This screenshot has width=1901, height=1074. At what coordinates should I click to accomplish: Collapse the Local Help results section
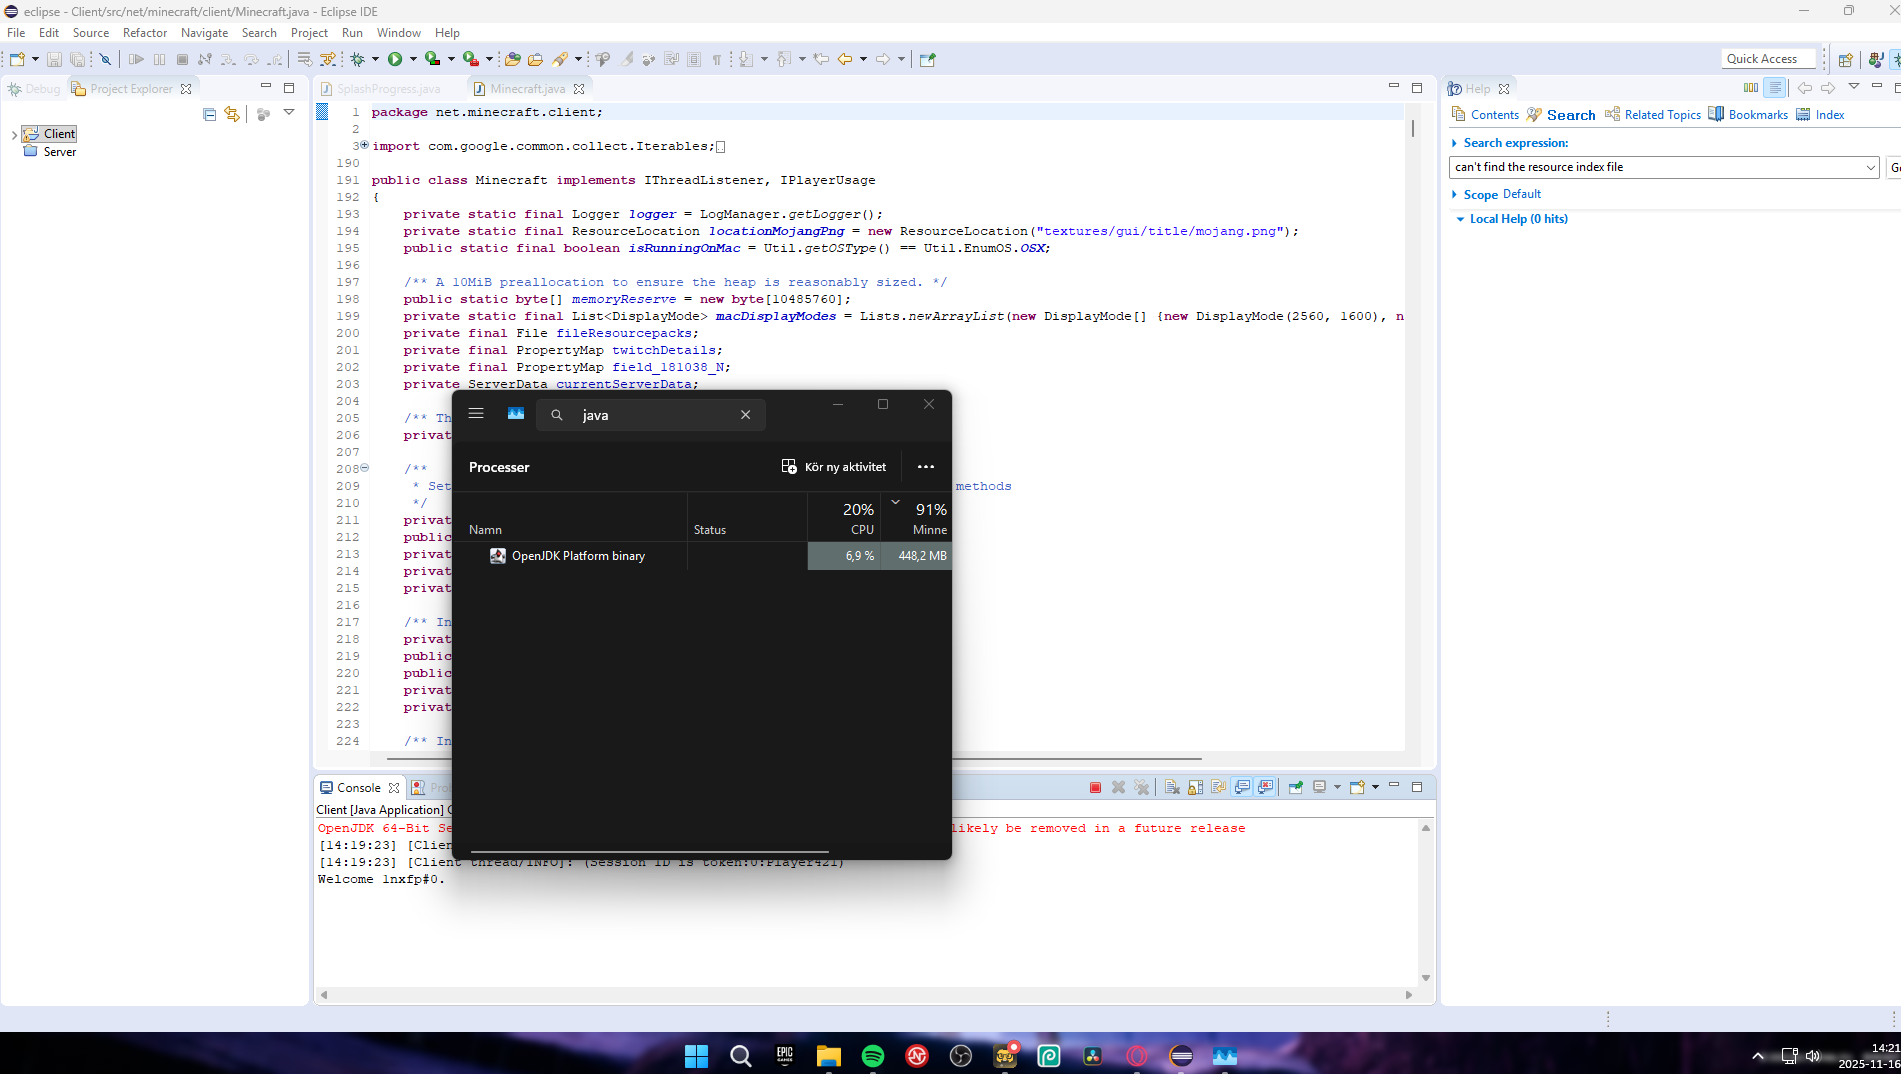(1460, 219)
